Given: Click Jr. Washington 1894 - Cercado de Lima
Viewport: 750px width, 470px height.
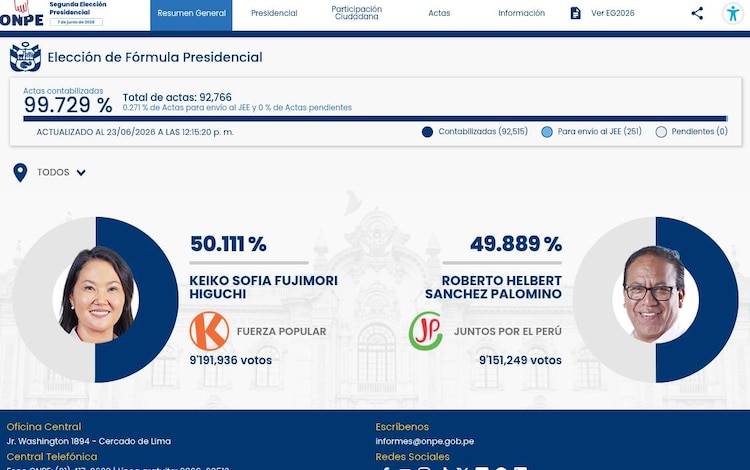Looking at the screenshot, I should coord(88,441).
